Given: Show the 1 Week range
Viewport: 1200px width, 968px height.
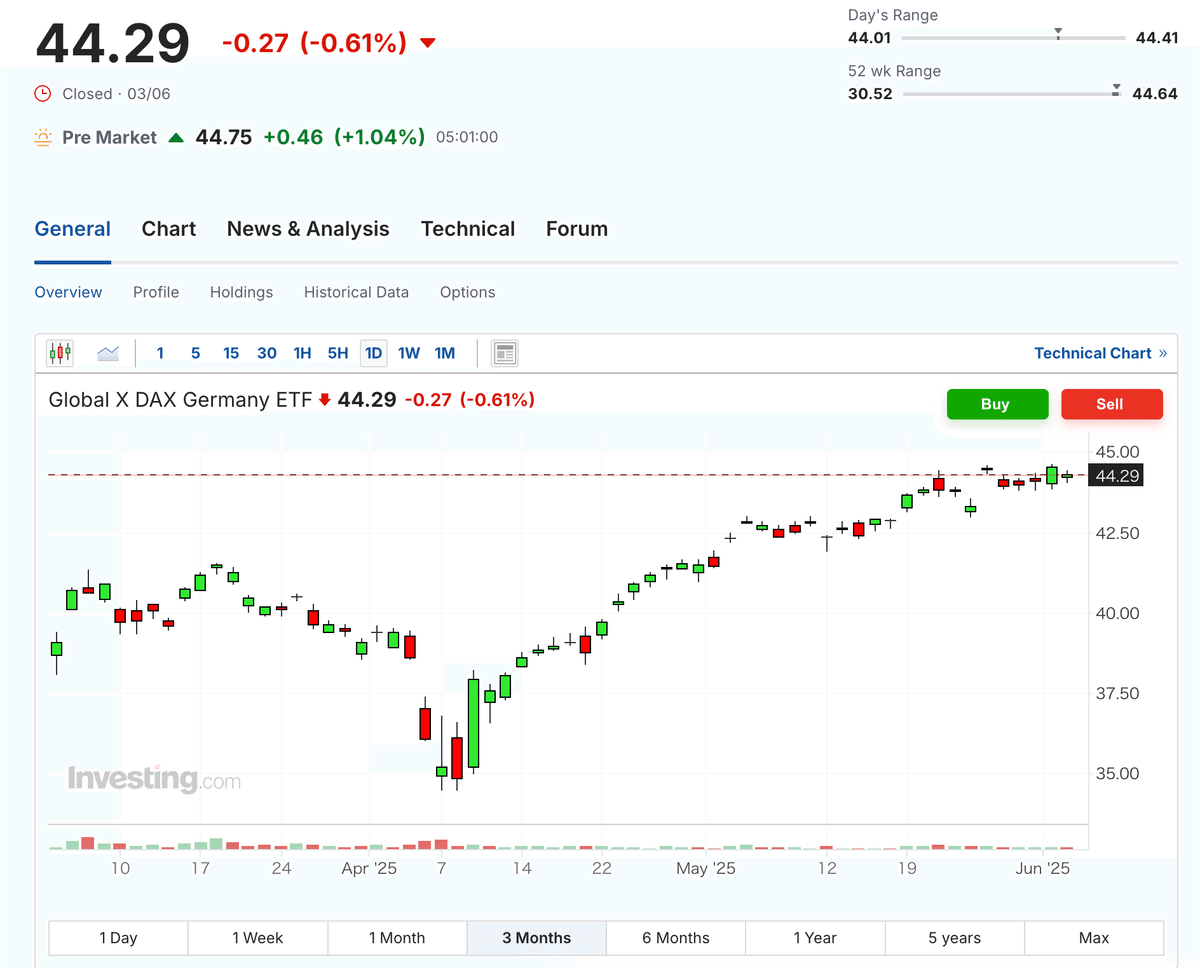Looking at the screenshot, I should pos(258,938).
